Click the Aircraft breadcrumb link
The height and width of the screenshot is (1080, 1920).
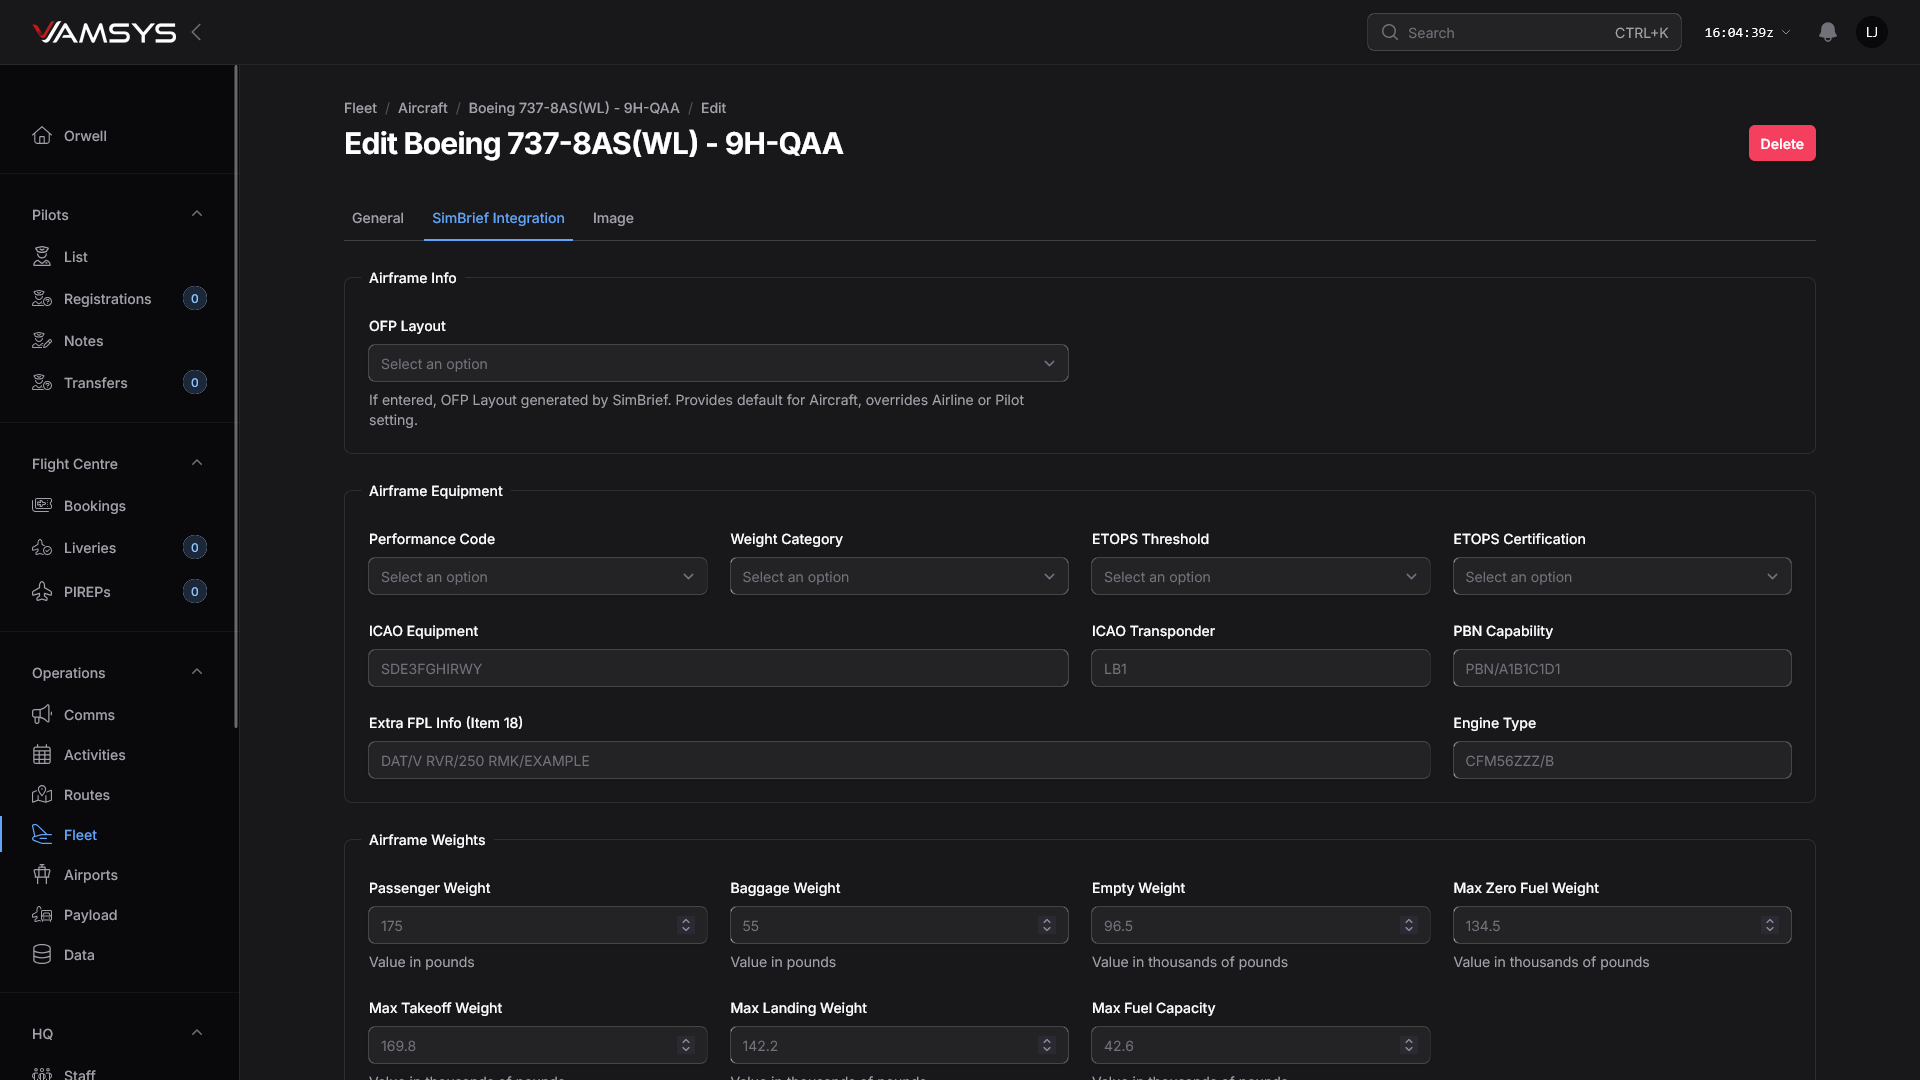coord(422,108)
